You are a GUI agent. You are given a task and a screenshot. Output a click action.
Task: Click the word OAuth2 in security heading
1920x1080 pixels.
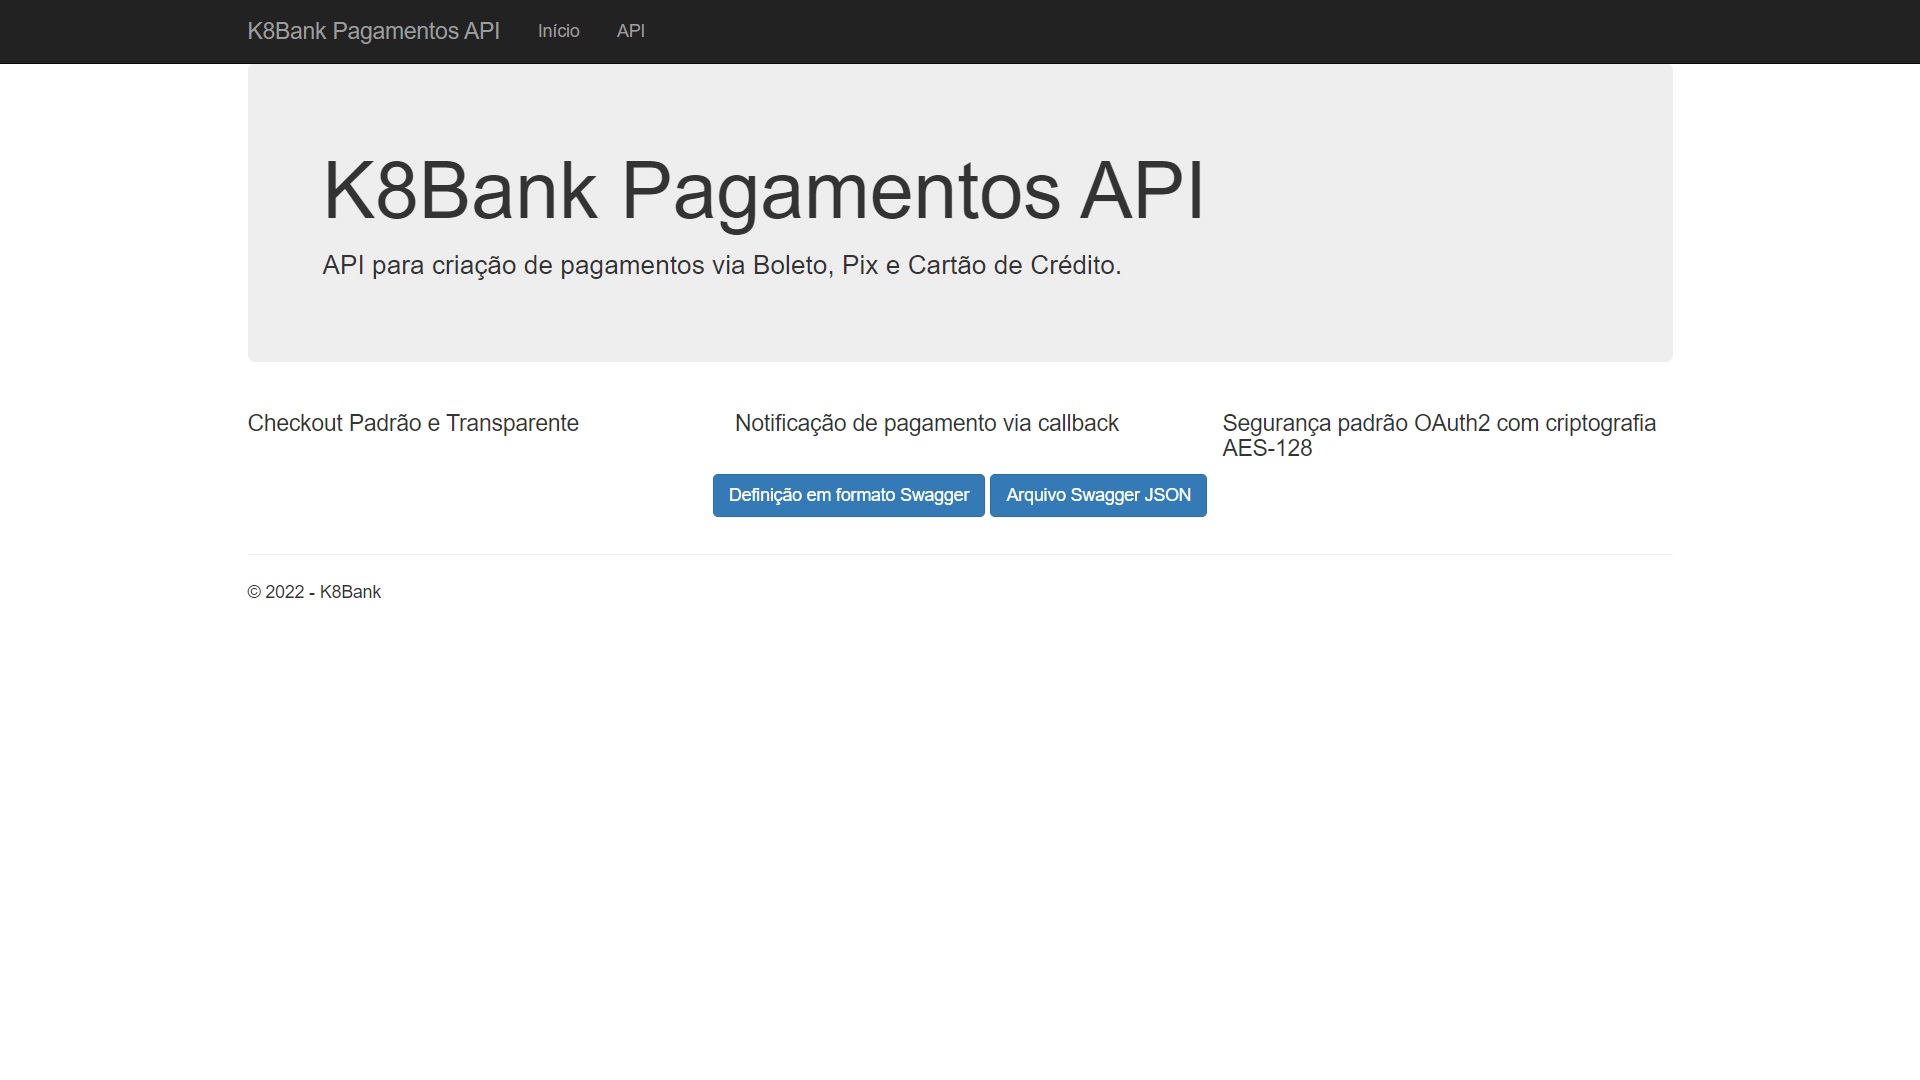[1451, 423]
